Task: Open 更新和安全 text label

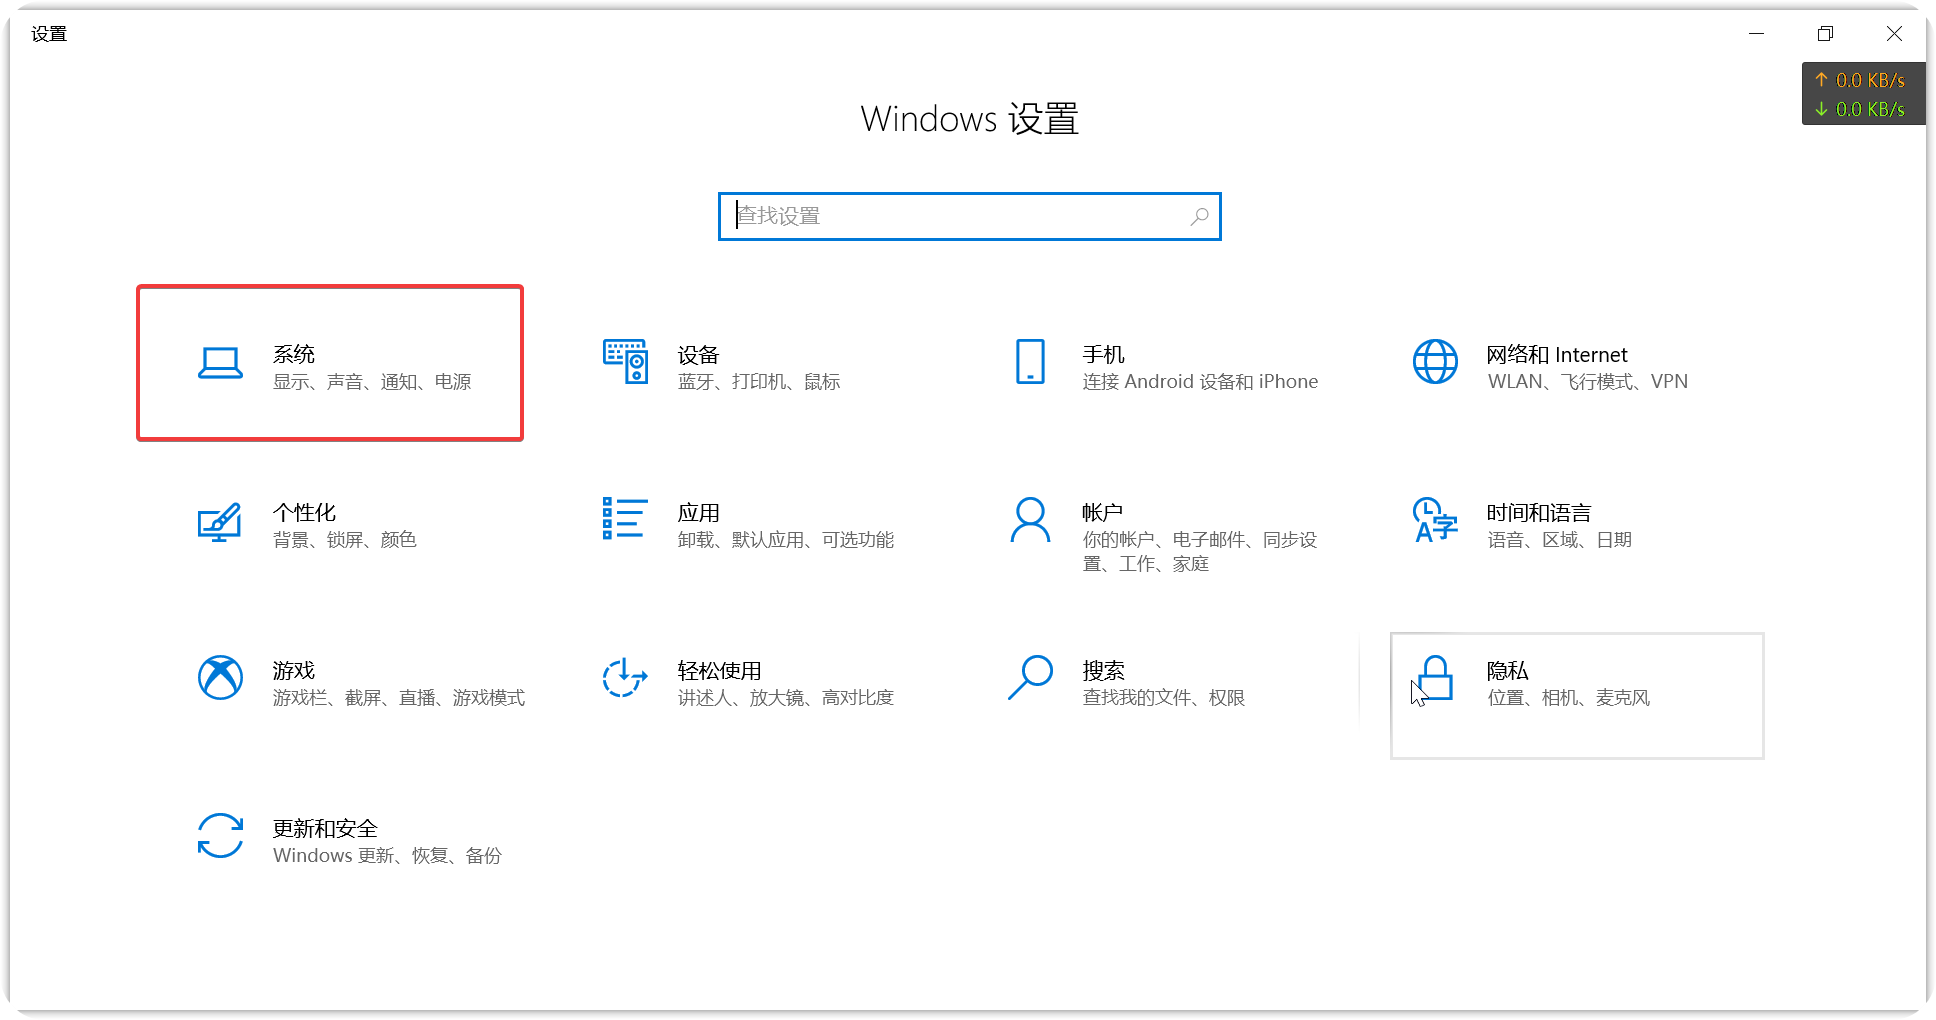Action: (x=325, y=828)
